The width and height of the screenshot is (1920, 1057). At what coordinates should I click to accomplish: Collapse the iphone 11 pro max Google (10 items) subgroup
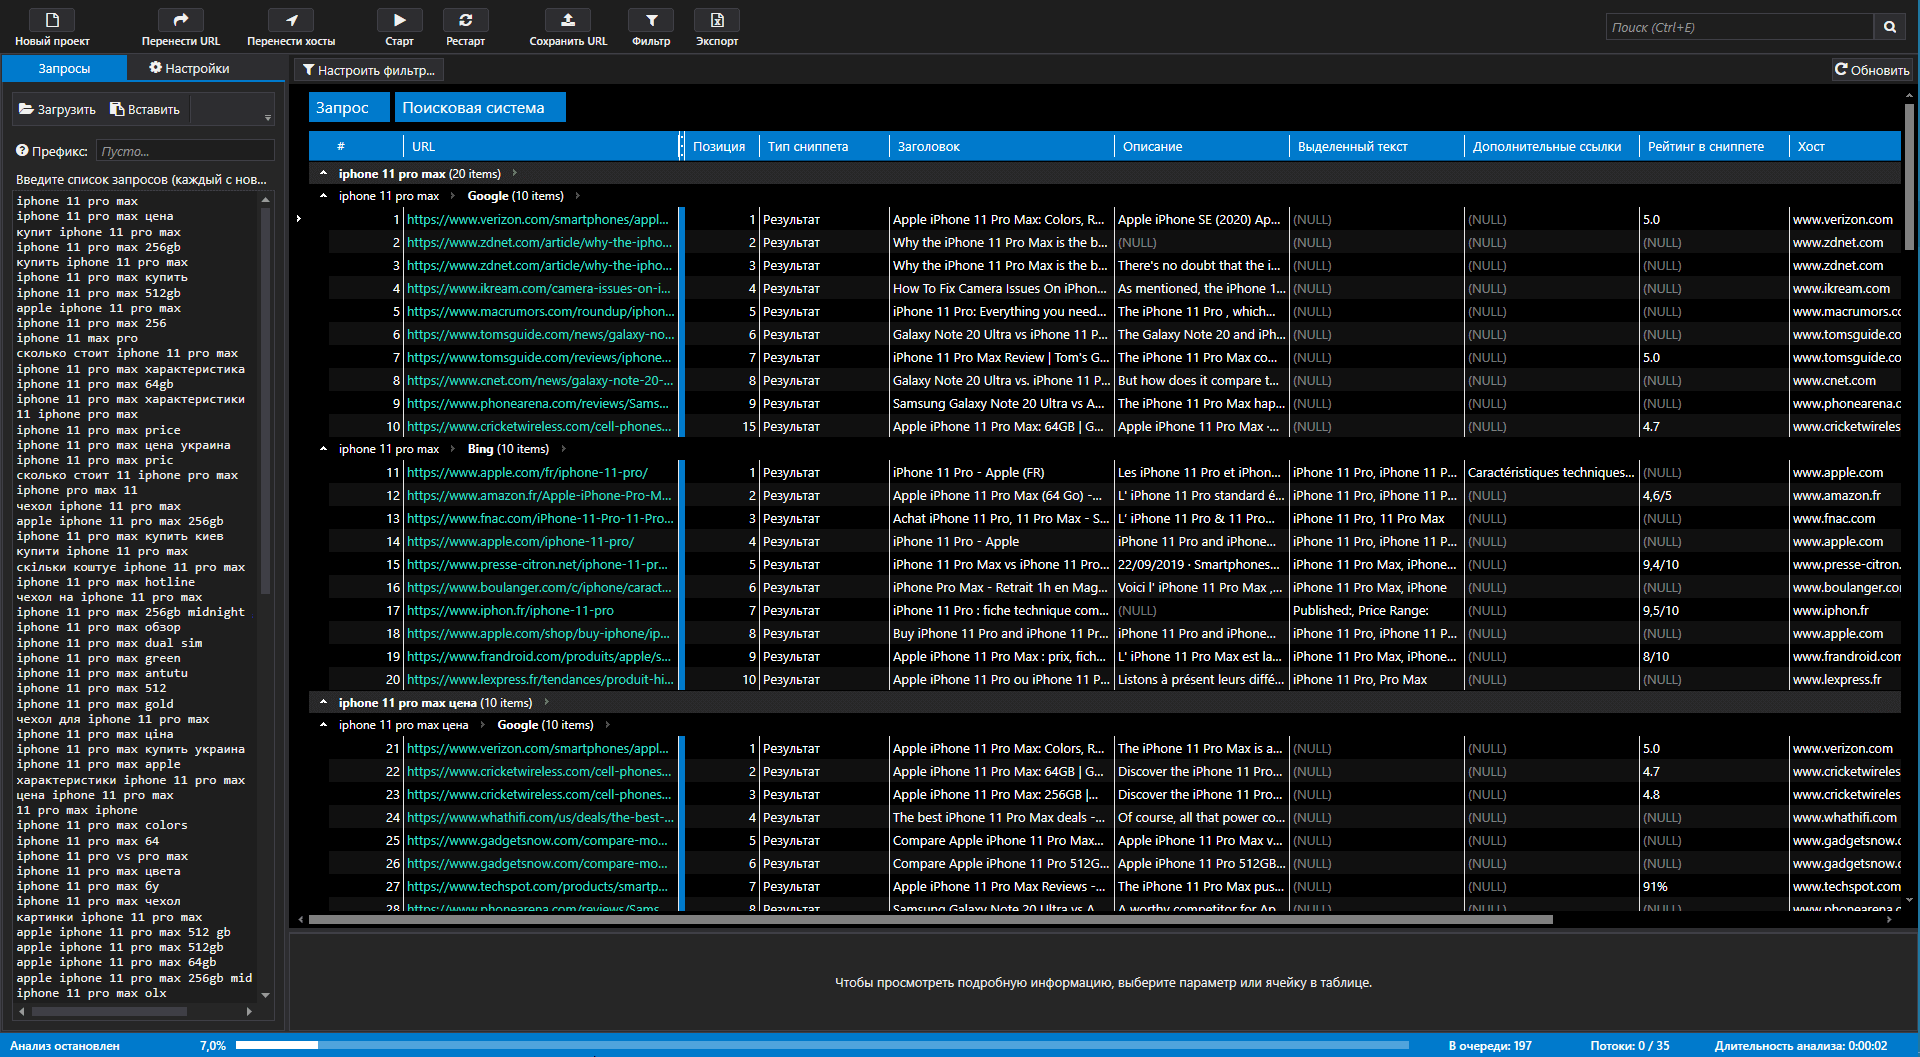323,196
